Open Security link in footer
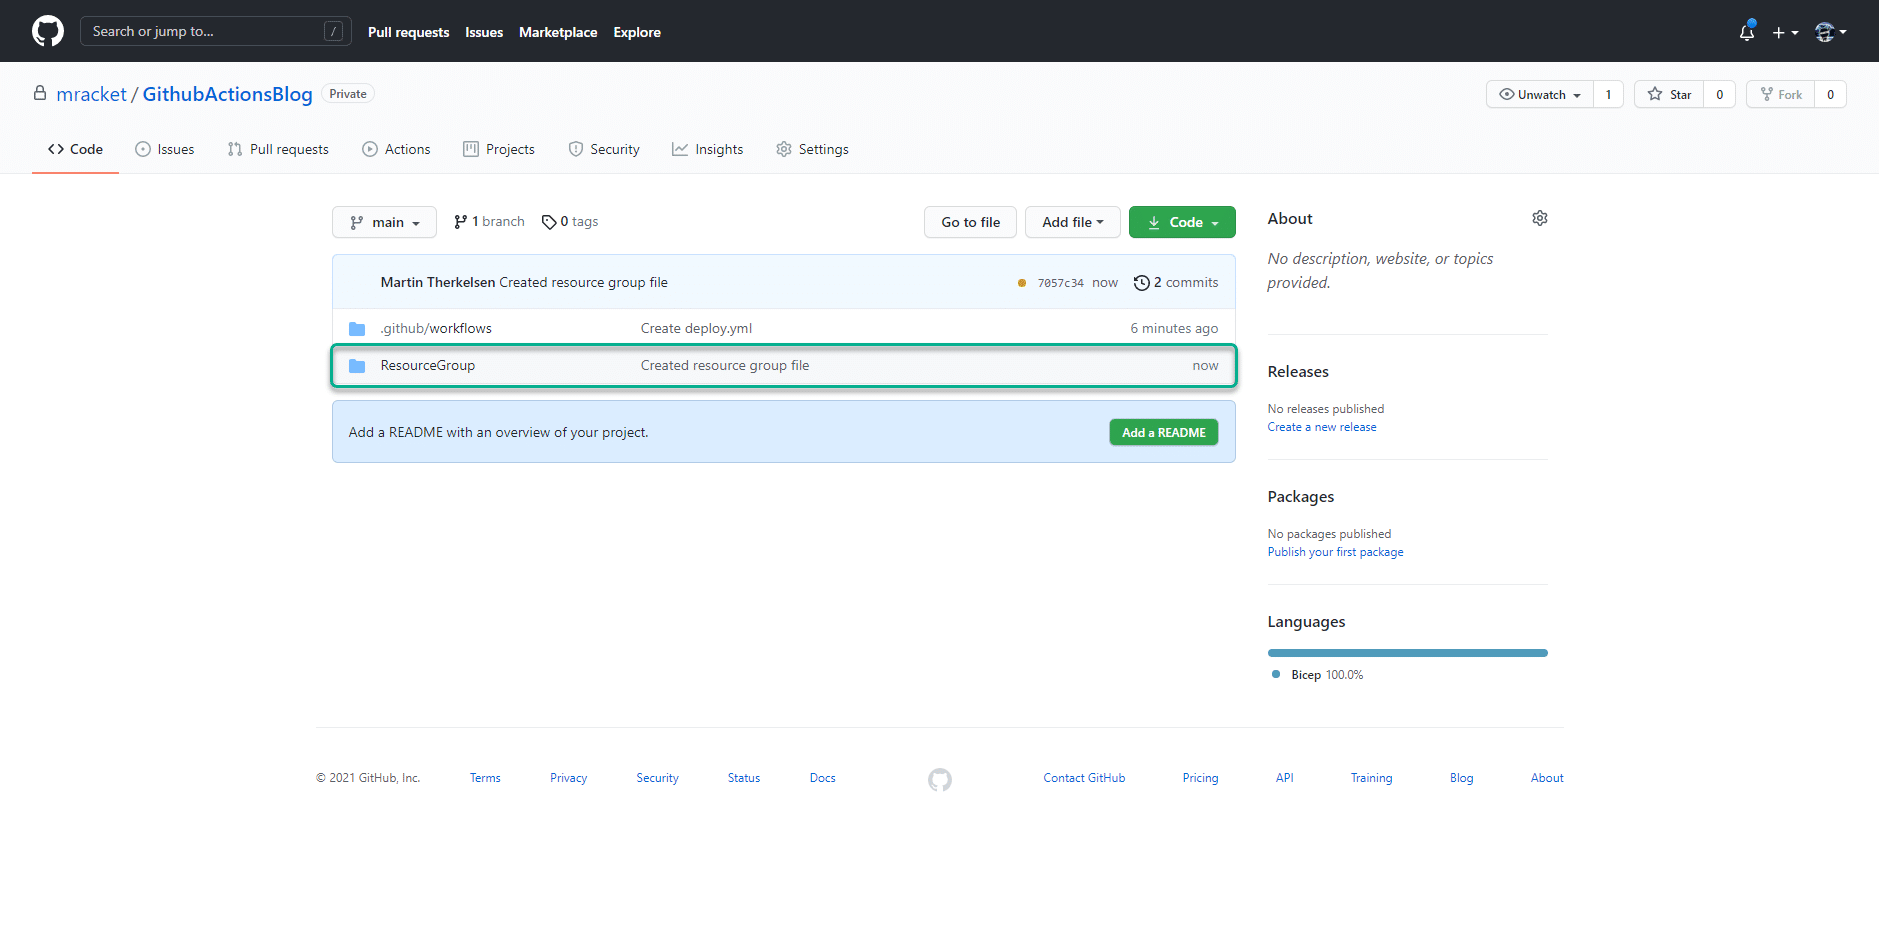1879x939 pixels. tap(657, 778)
